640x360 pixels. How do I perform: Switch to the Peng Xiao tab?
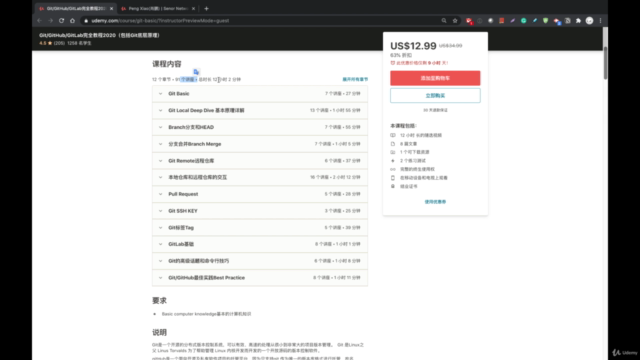click(158, 8)
